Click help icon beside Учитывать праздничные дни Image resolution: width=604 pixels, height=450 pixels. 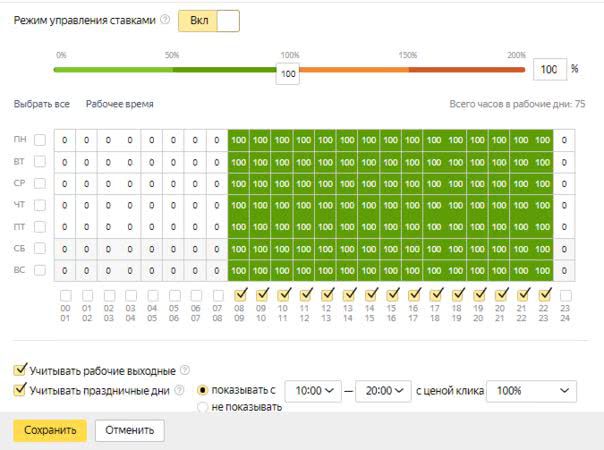click(180, 390)
